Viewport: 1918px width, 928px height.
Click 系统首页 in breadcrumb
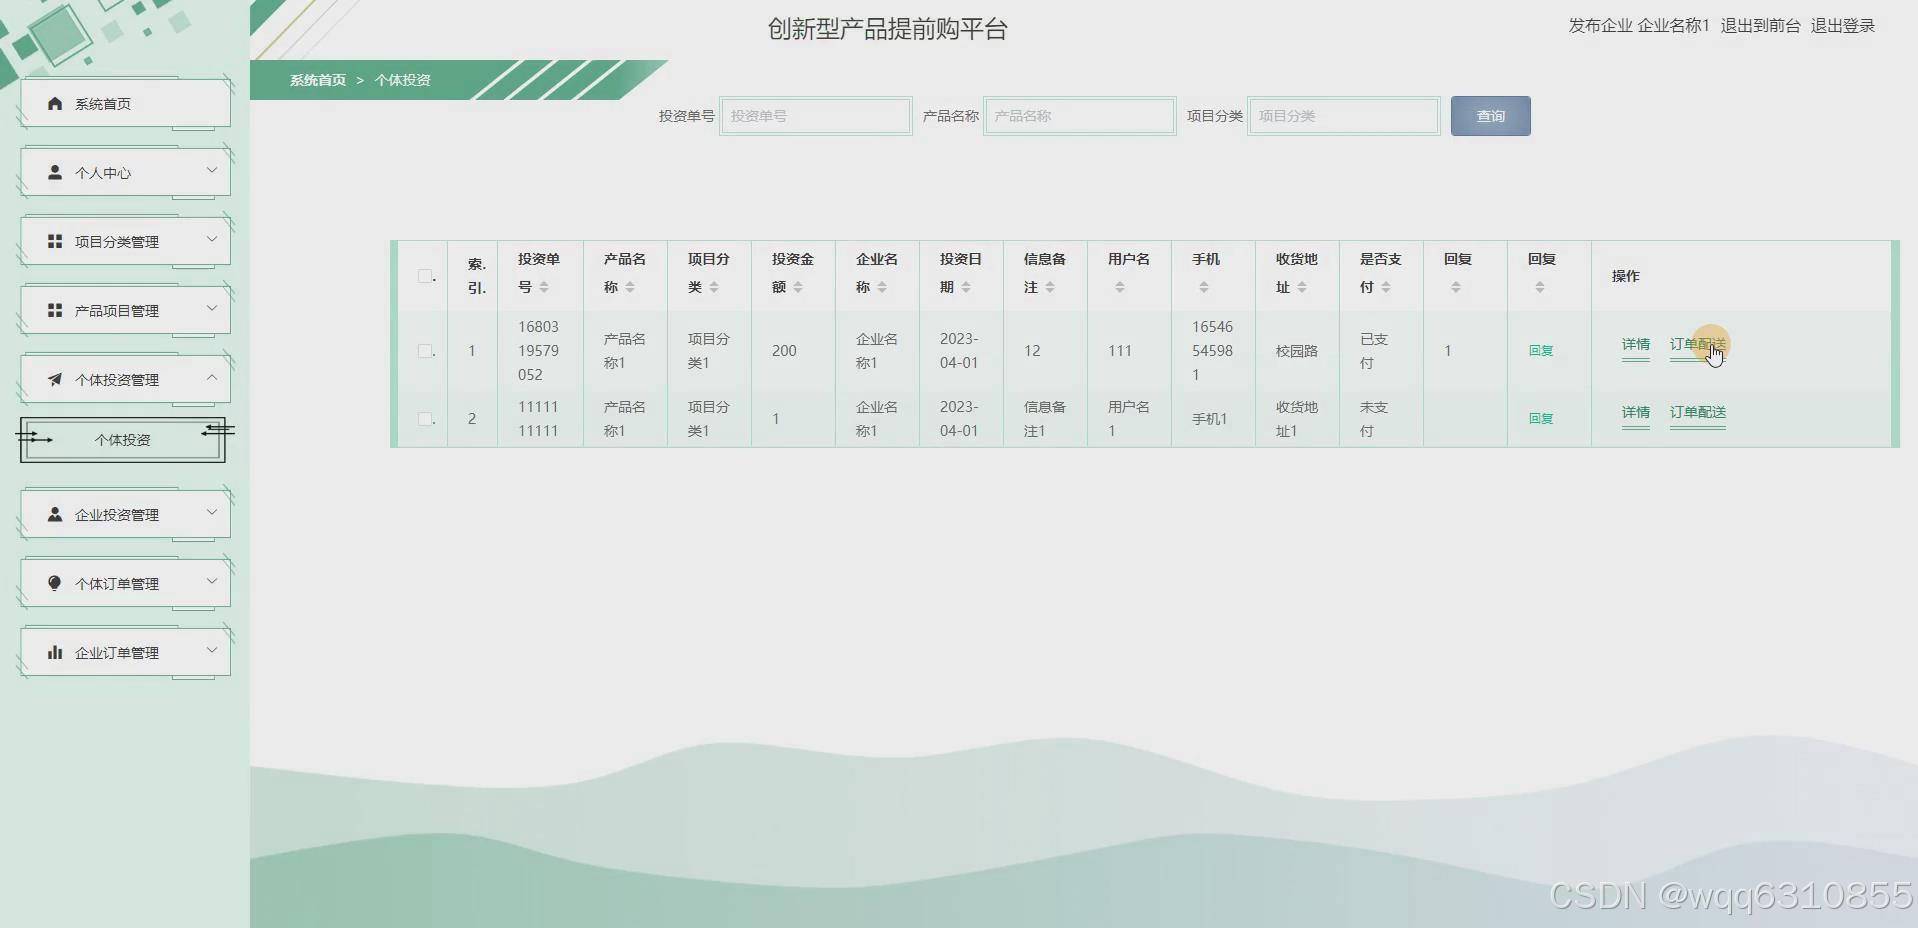click(318, 80)
